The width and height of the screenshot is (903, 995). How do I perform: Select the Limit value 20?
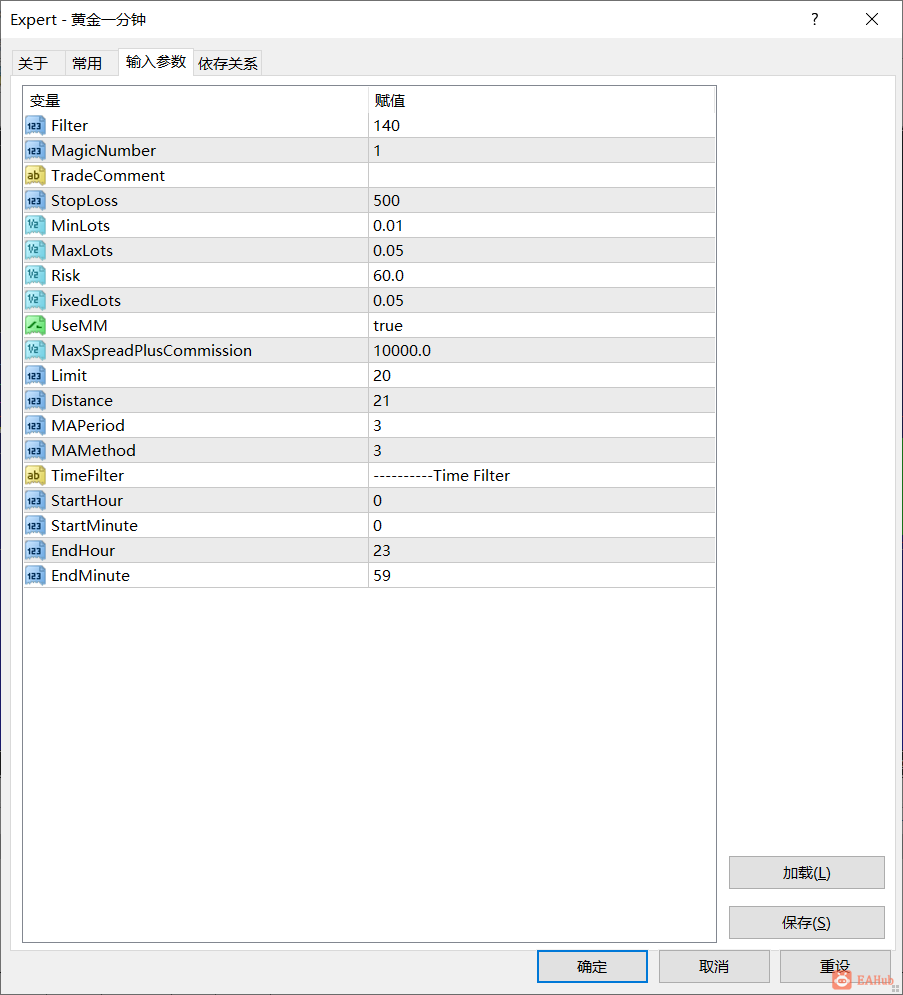coord(382,376)
